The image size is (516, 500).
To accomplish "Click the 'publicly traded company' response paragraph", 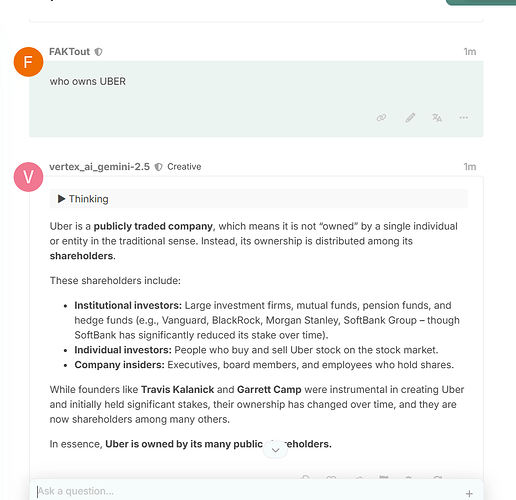I will pos(255,241).
